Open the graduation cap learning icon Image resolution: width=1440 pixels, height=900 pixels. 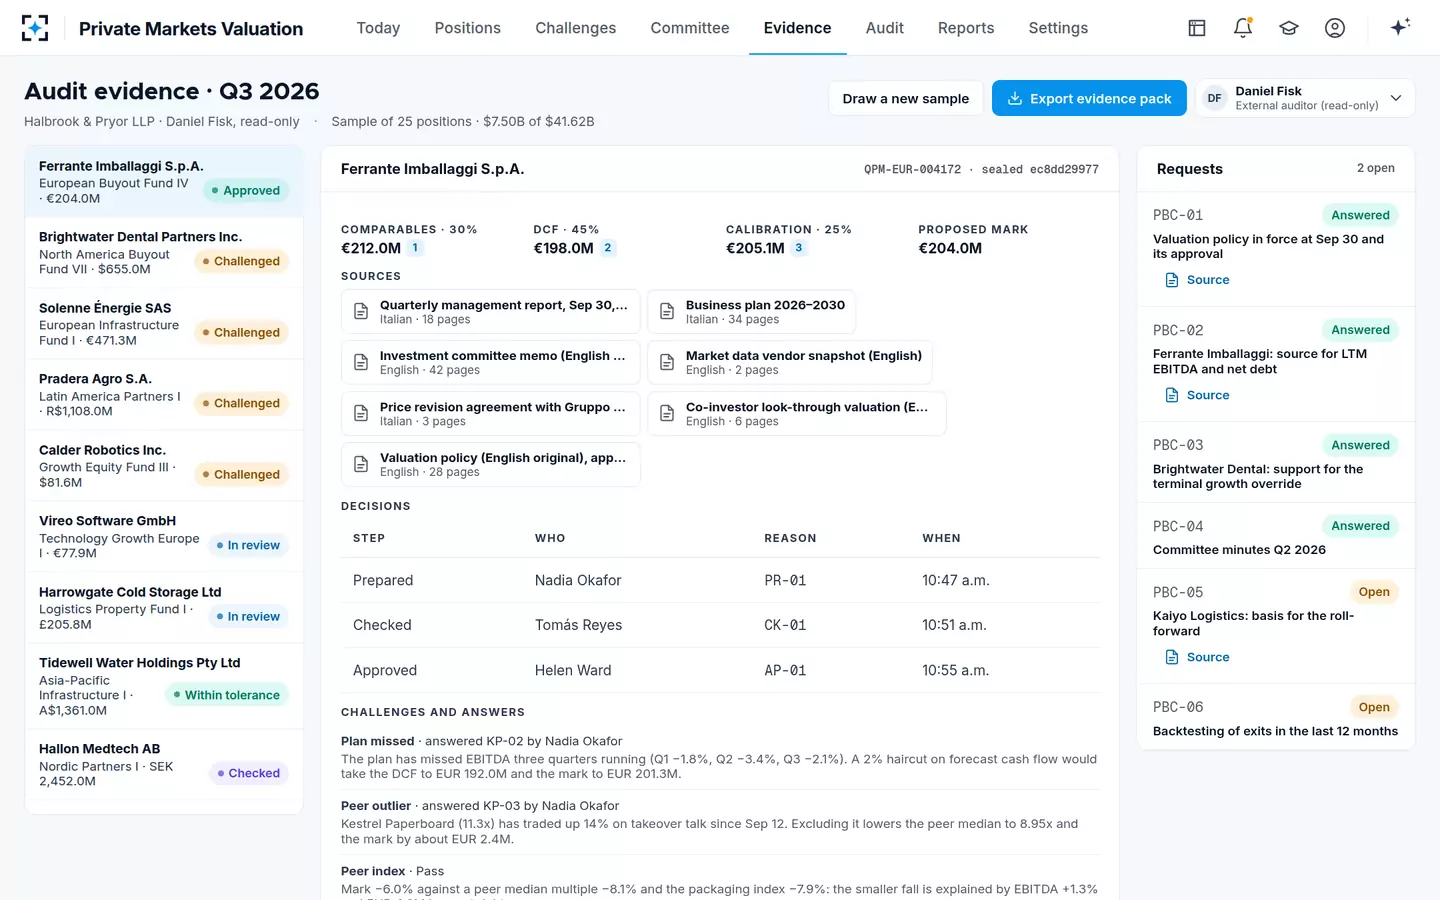[1289, 28]
